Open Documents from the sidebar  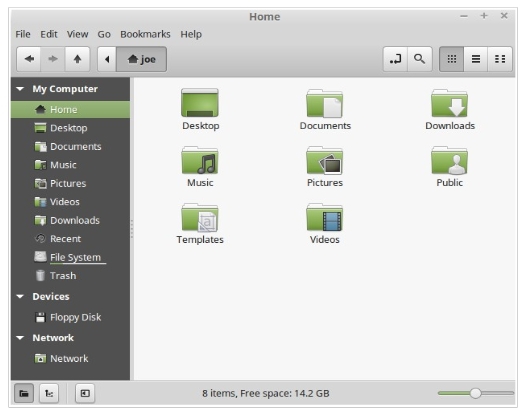coord(70,146)
